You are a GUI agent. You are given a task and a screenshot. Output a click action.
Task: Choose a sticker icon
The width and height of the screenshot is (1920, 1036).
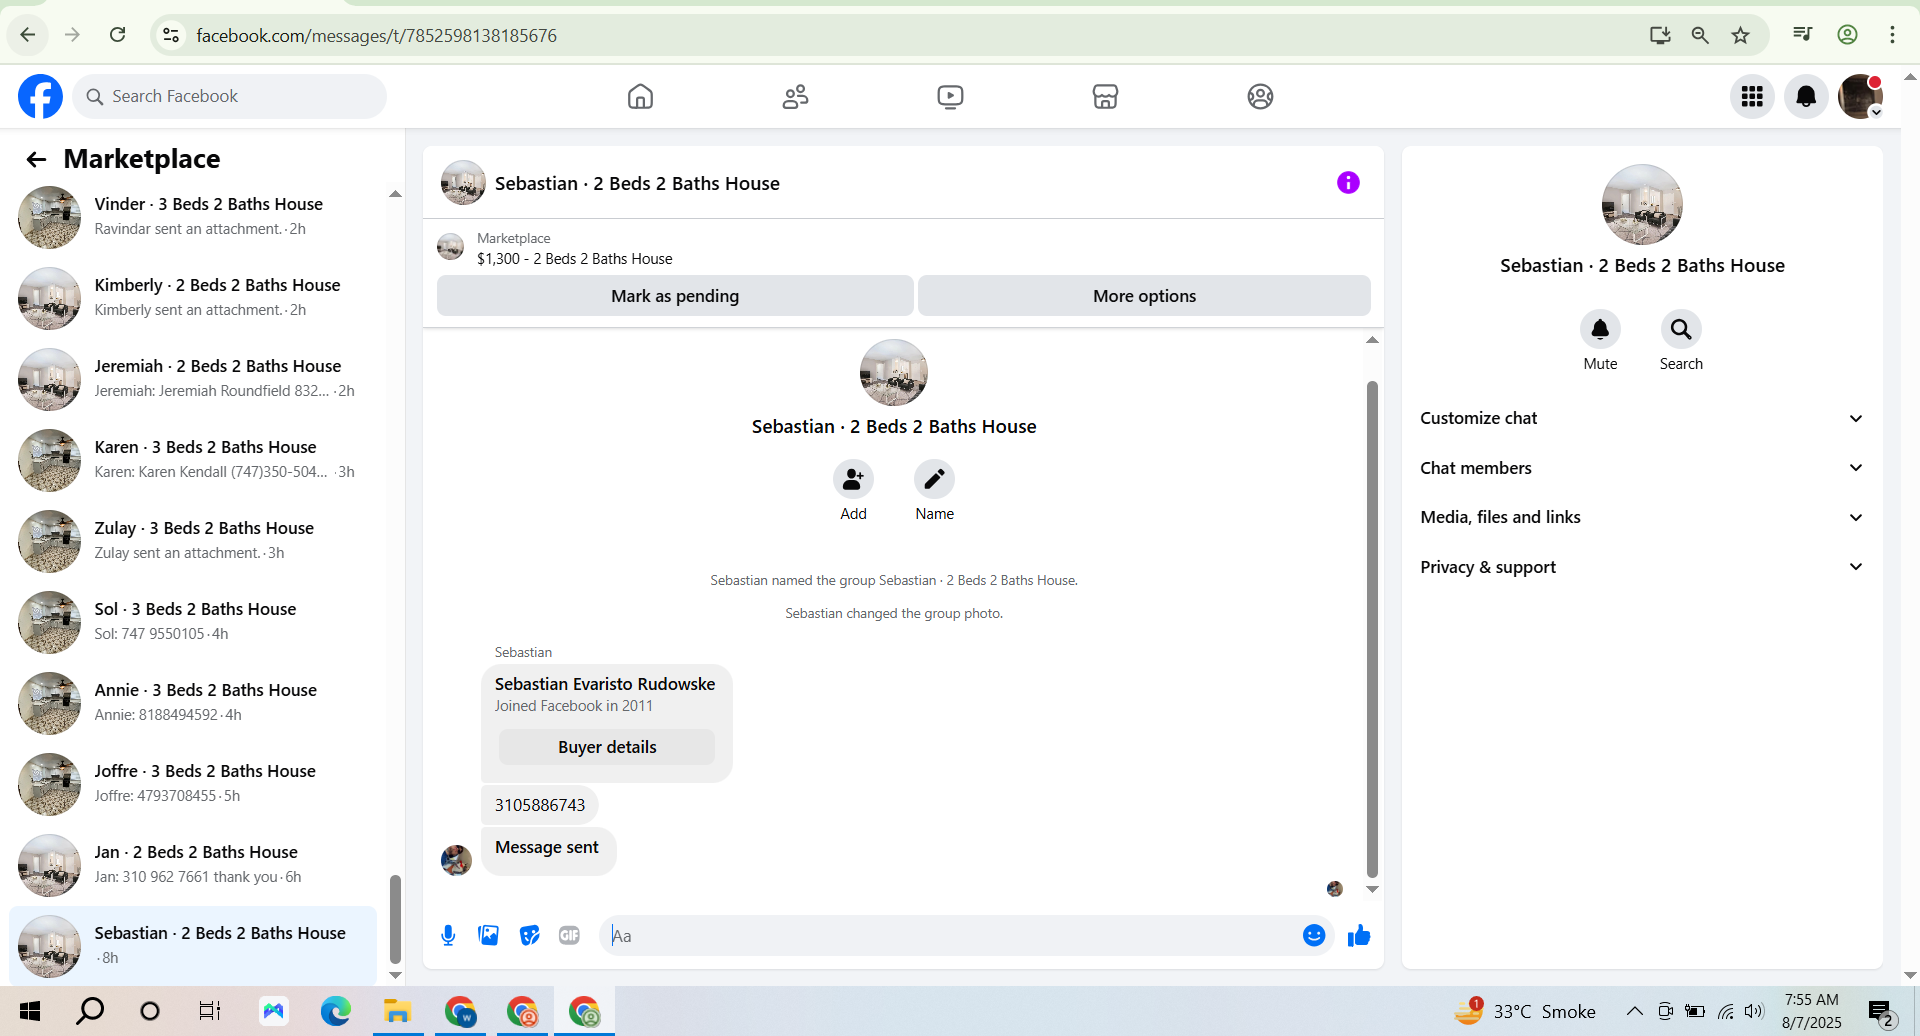tap(529, 935)
